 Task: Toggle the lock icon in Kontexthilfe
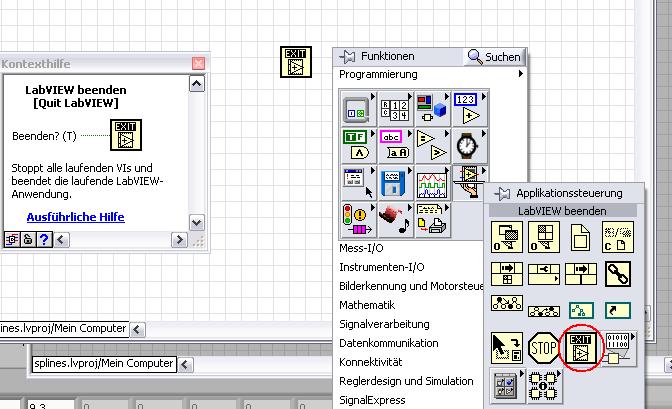[x=28, y=239]
